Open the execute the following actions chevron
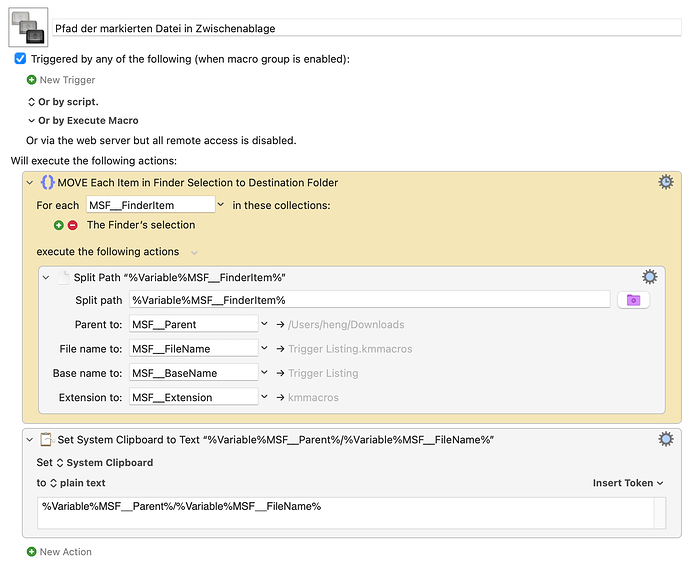The image size is (690, 565). (194, 253)
